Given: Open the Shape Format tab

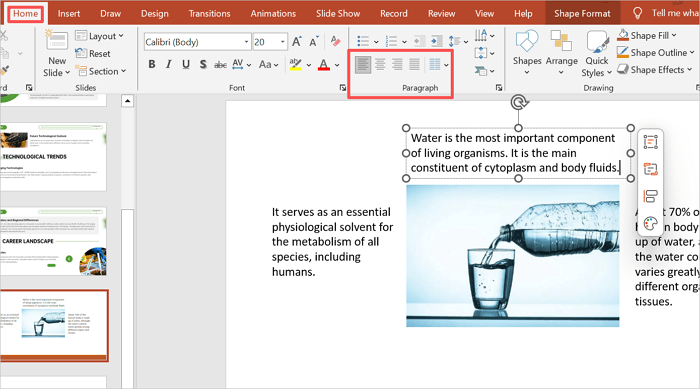Looking at the screenshot, I should [582, 14].
